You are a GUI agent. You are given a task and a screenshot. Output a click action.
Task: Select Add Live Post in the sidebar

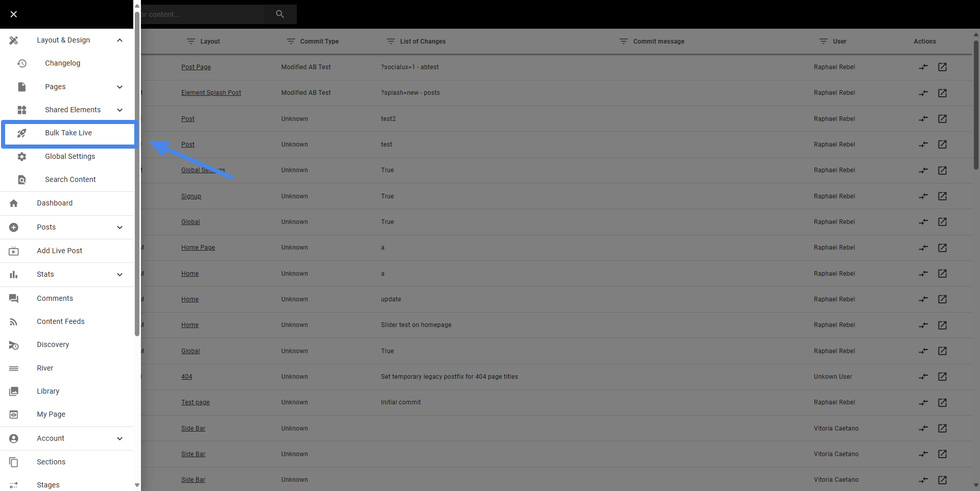60,251
